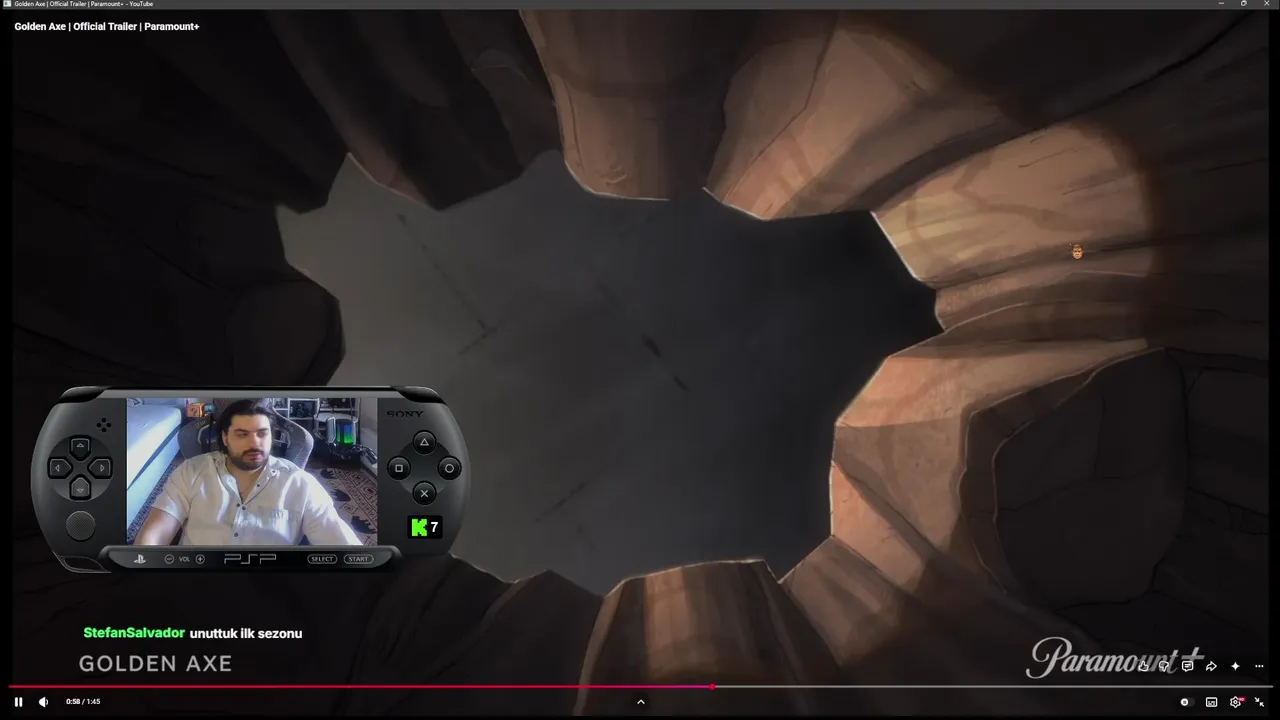The width and height of the screenshot is (1280, 720).
Task: Click the 0:58 / 1:45 time display
Action: pos(83,702)
